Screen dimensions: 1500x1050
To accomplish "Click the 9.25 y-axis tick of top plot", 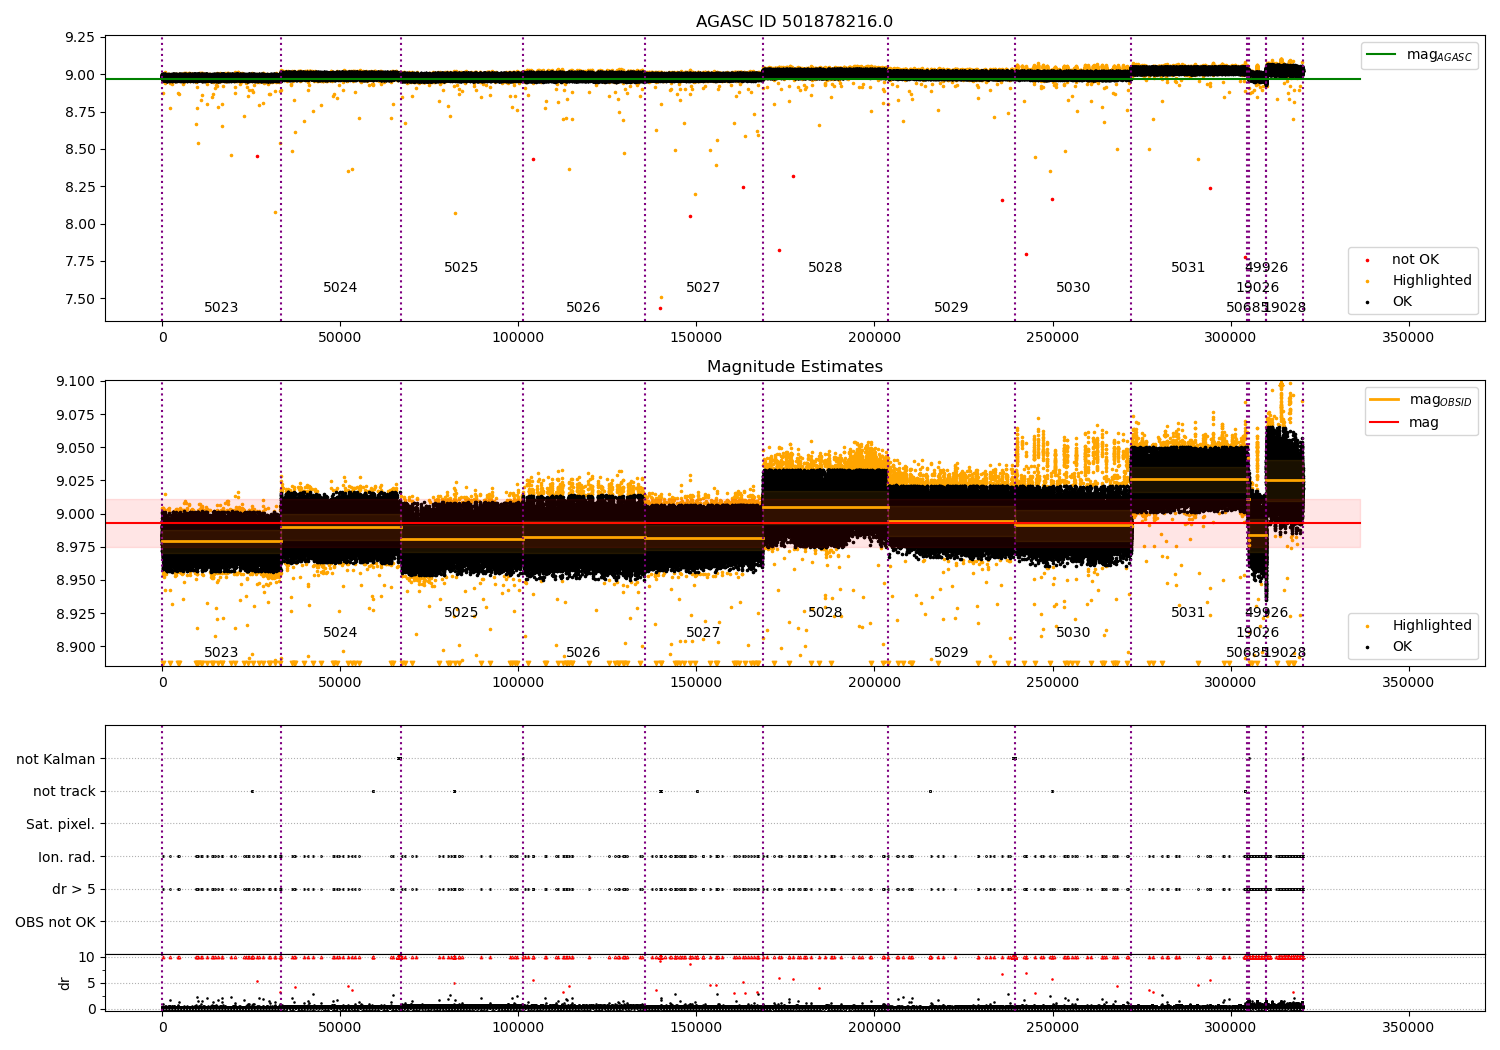I will coord(80,38).
